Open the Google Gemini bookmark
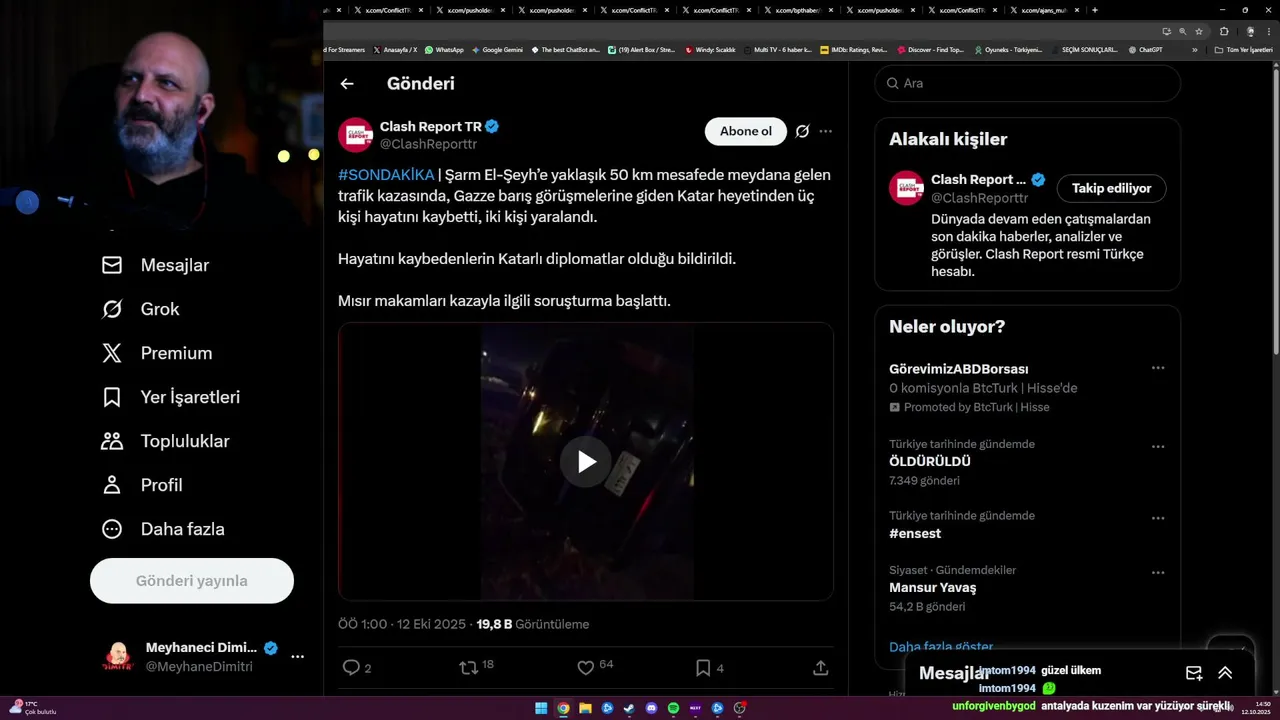The height and width of the screenshot is (720, 1280). click(x=497, y=49)
